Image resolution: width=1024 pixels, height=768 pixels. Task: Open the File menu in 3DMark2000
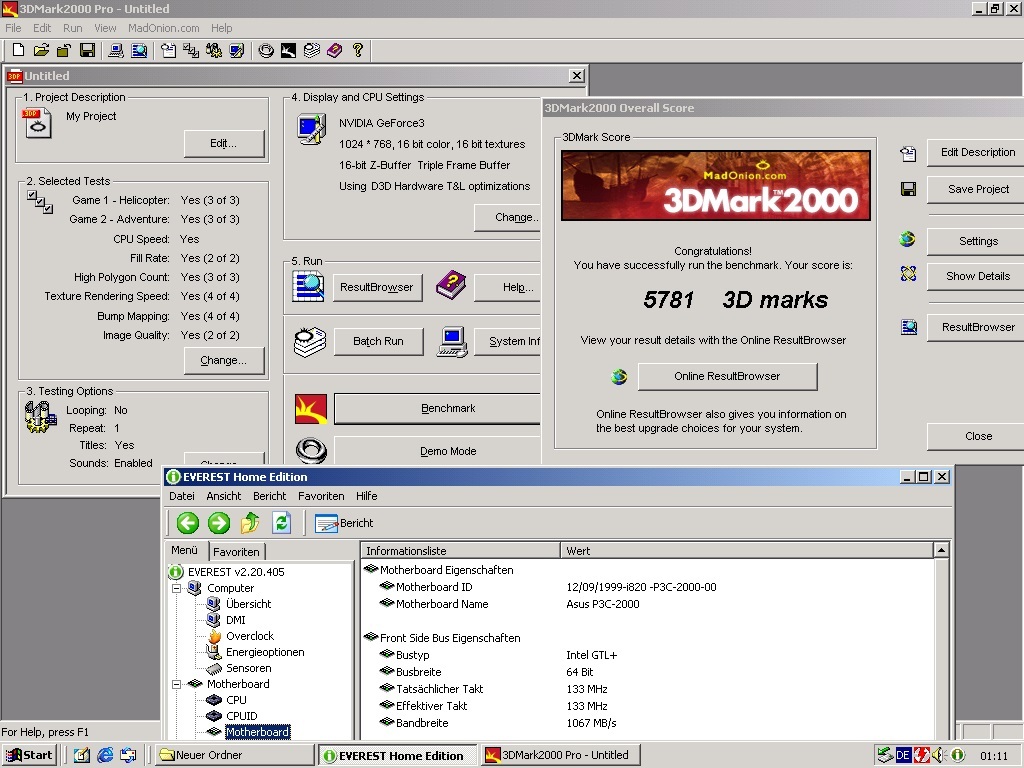tap(13, 28)
